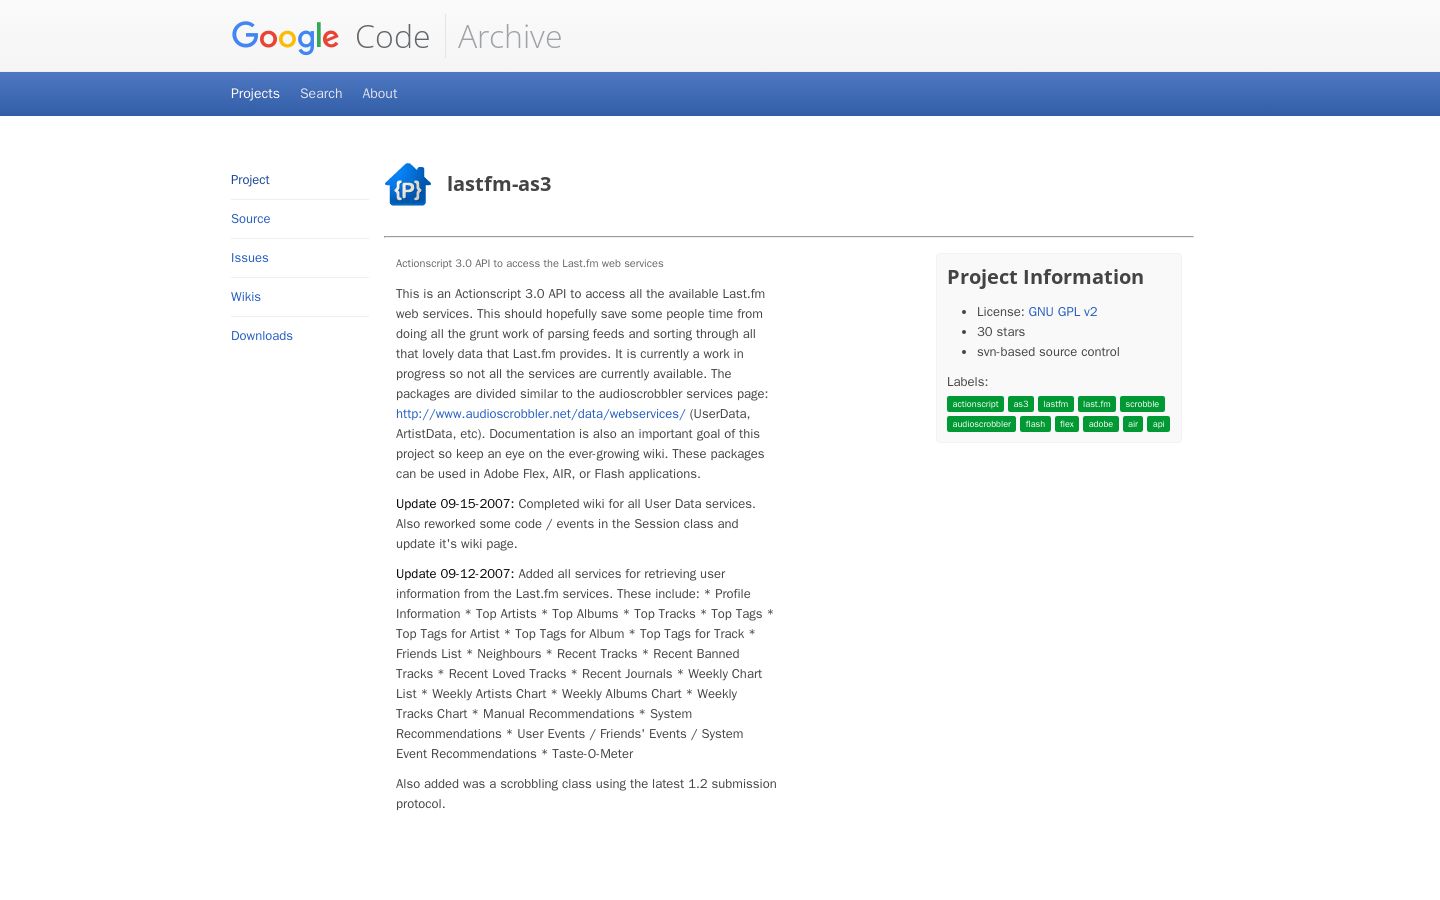
Task: Open the audioscrobbler.net webservices link
Action: pos(541,414)
